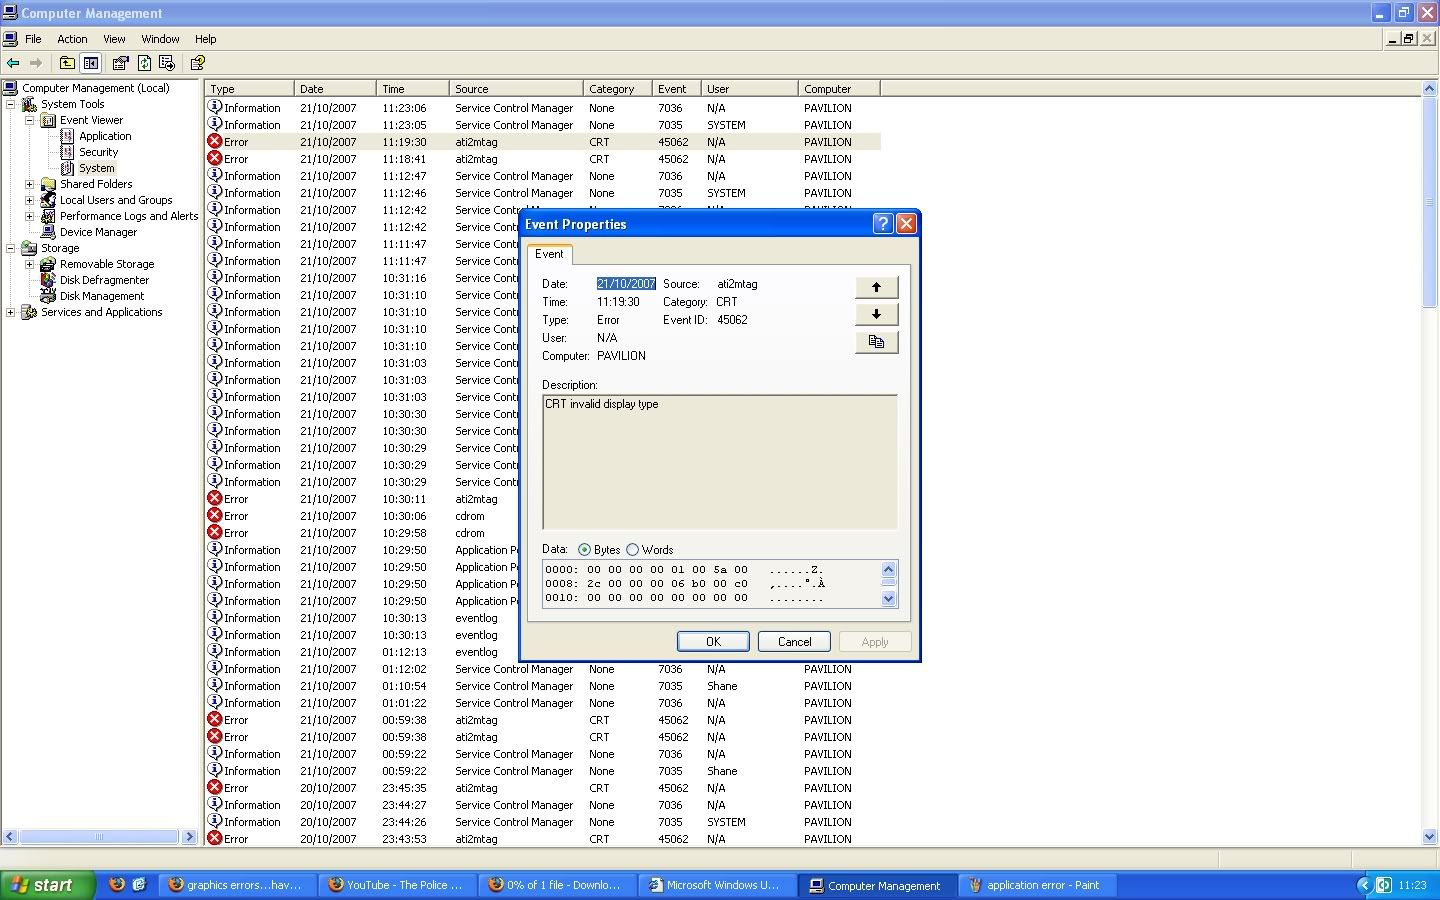Click the Back arrow in the toolbar

13,63
